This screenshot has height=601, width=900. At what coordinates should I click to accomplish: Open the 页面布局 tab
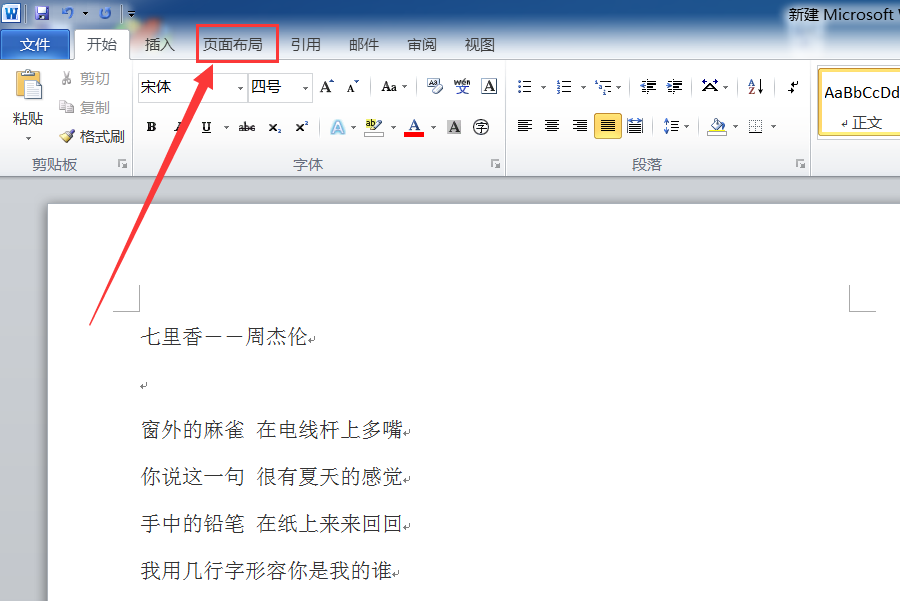(233, 44)
